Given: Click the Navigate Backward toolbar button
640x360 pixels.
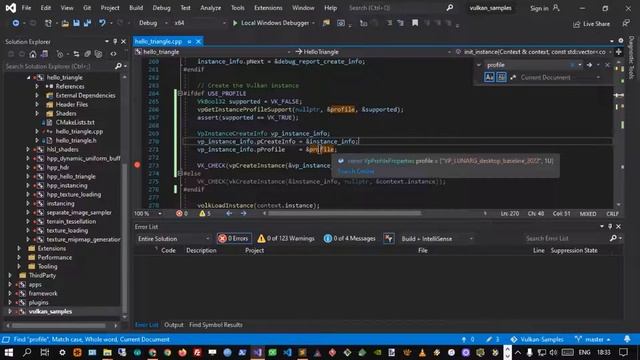Looking at the screenshot, I should (16, 23).
